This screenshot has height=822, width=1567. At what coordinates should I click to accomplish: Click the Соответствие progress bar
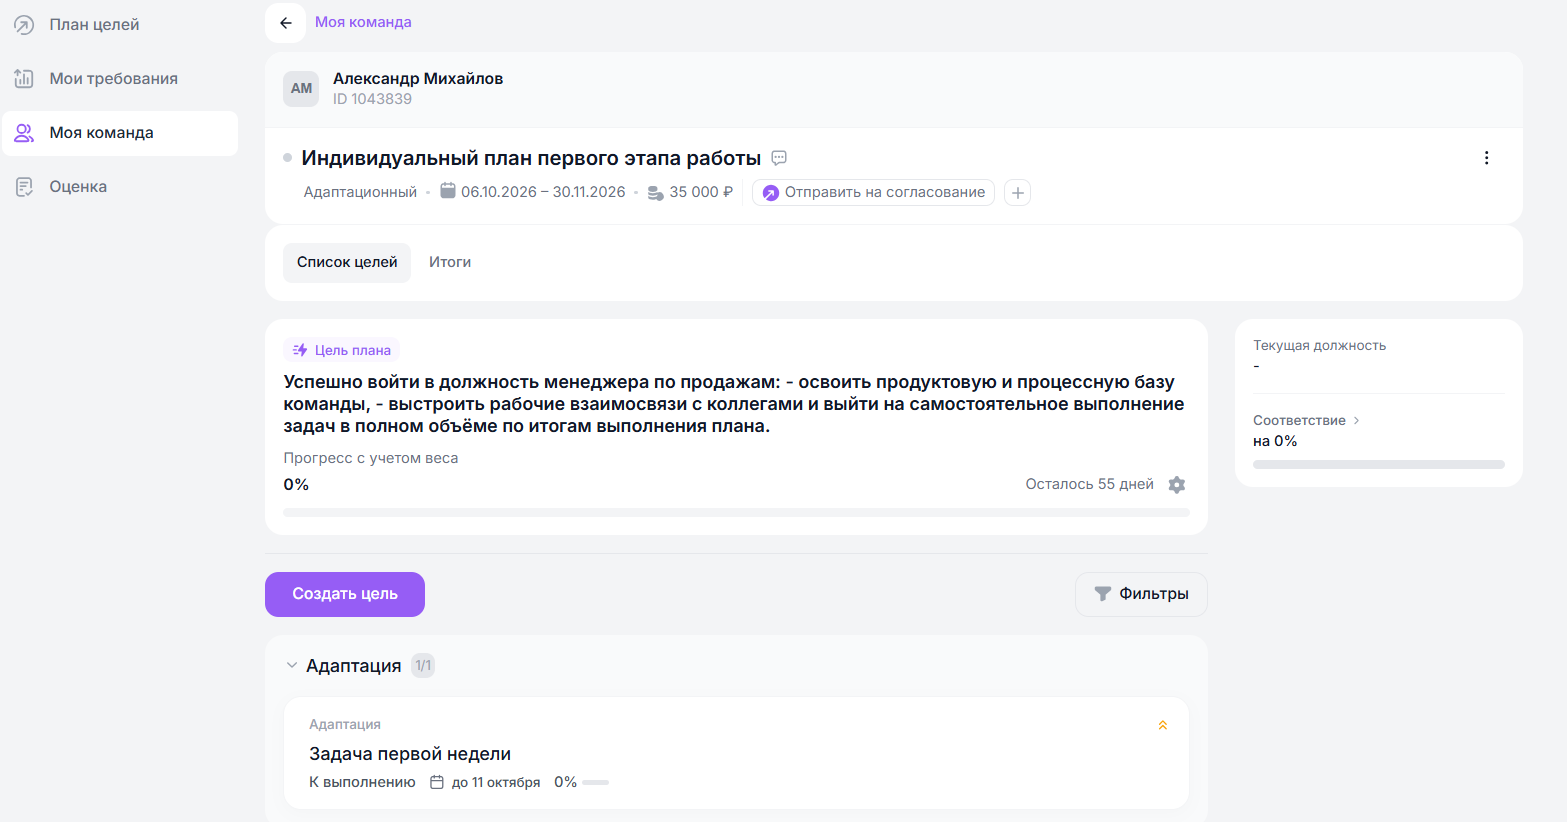(1379, 465)
